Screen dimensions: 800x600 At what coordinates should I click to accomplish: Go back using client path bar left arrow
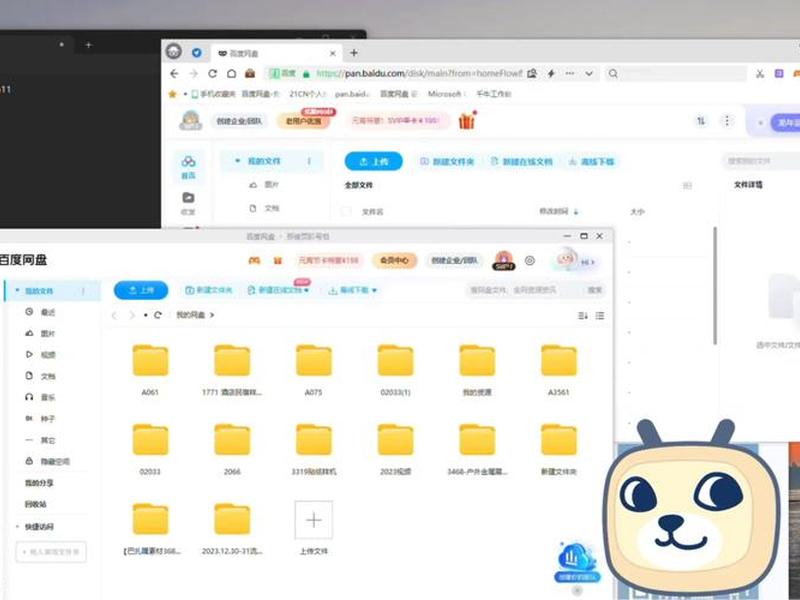[x=114, y=315]
